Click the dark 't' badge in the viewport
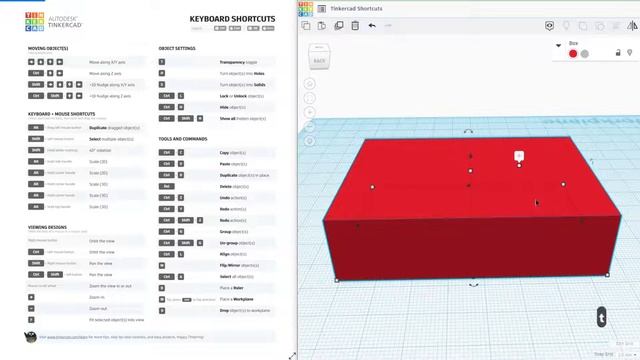 click(x=602, y=317)
